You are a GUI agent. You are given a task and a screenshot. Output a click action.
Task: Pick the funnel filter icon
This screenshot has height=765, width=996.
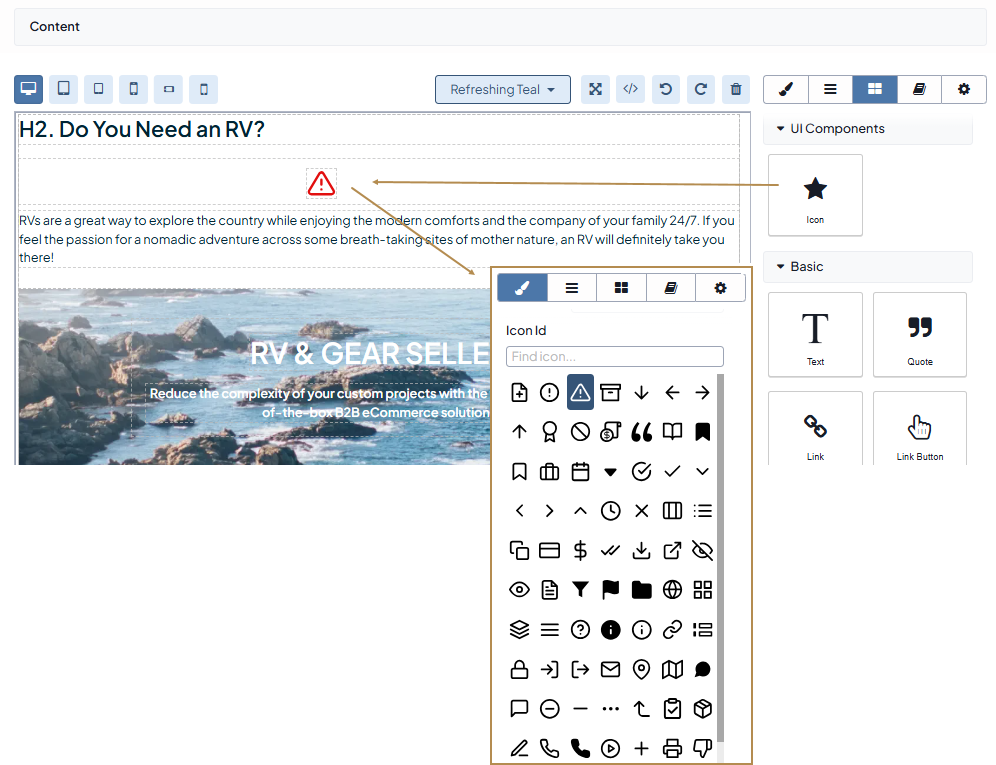point(580,590)
